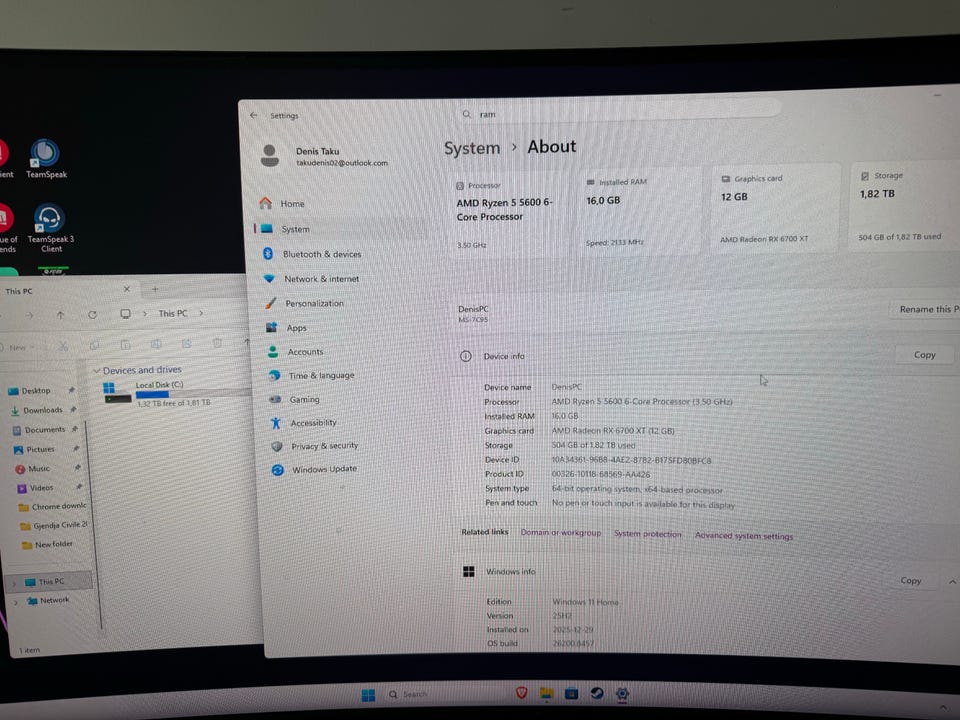Click This PC in Explorer address bar
This screenshot has height=720, width=960.
[x=173, y=313]
